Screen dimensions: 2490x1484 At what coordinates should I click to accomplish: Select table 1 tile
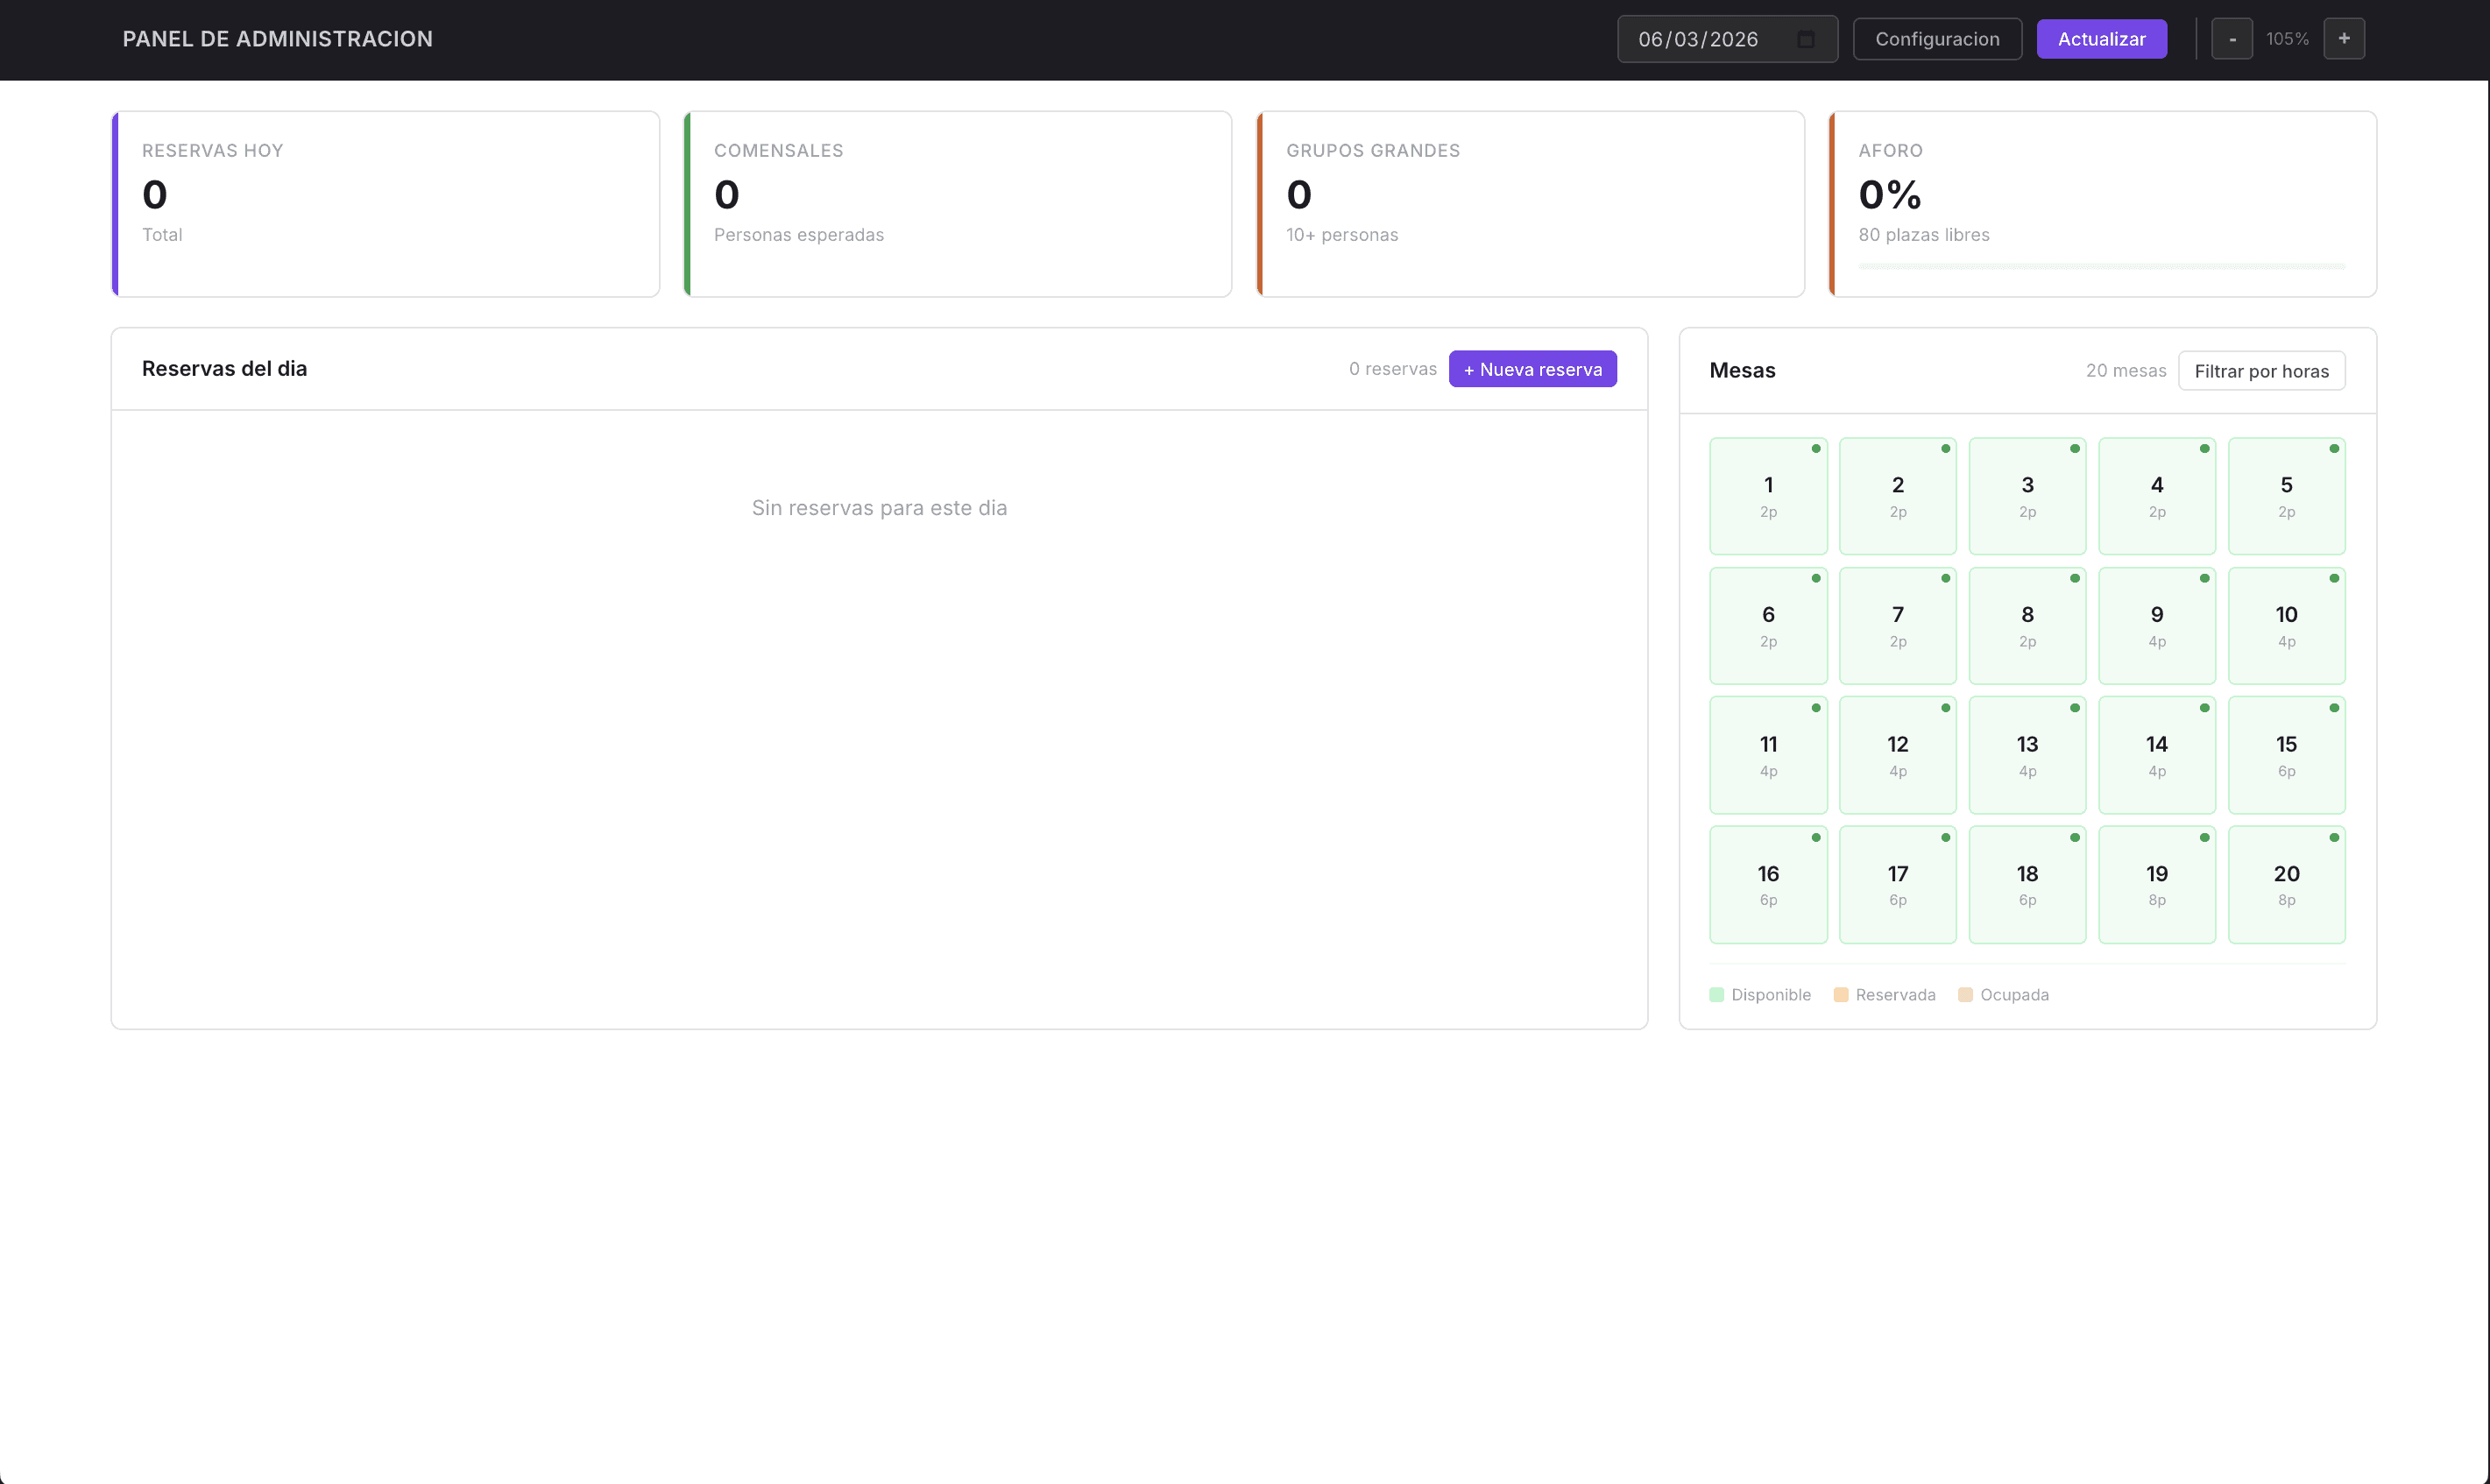click(1768, 496)
